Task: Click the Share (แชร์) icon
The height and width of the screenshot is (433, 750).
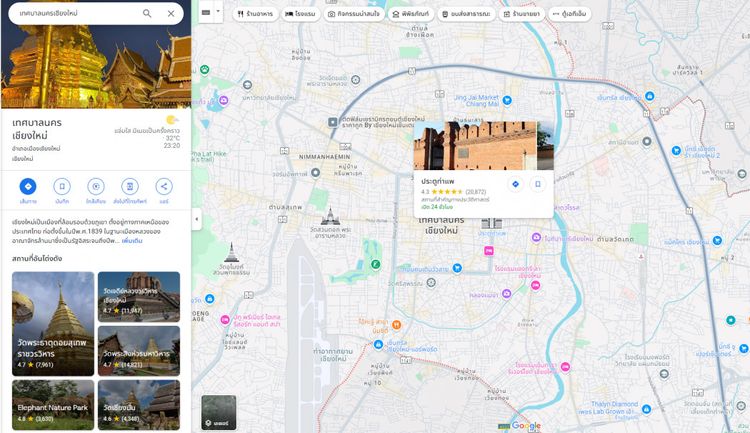Action: (164, 186)
